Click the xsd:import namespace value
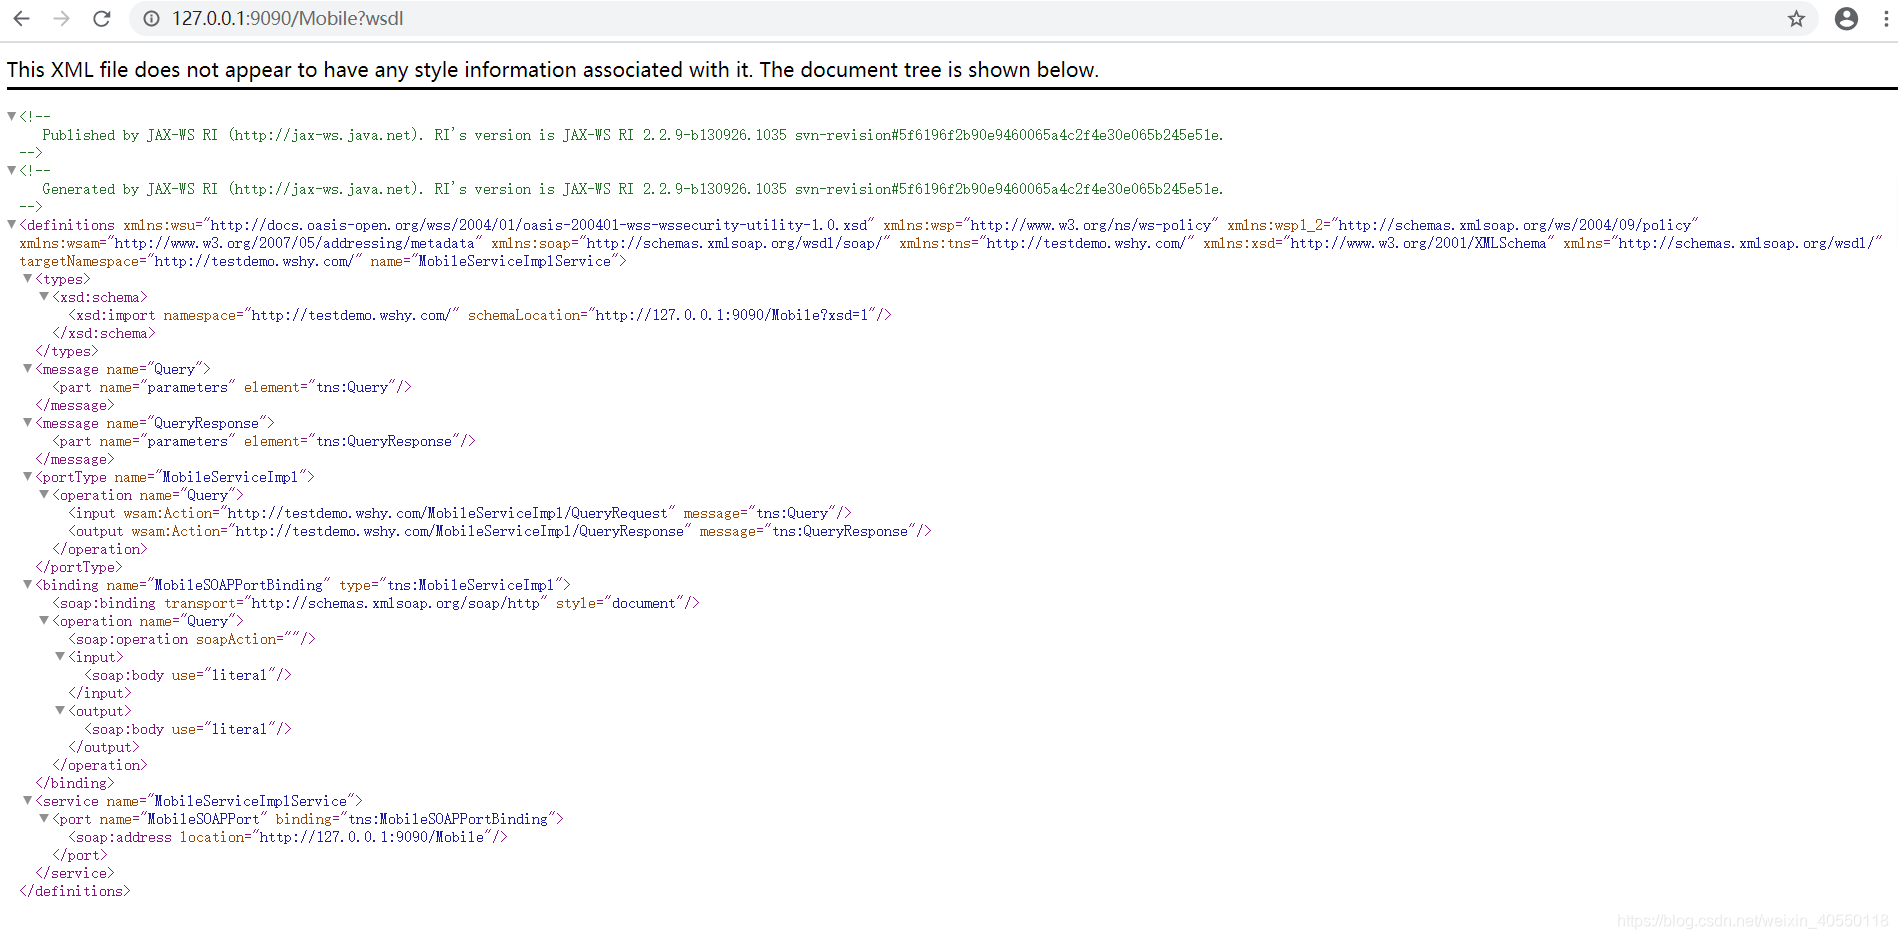The height and width of the screenshot is (939, 1898). coord(350,315)
